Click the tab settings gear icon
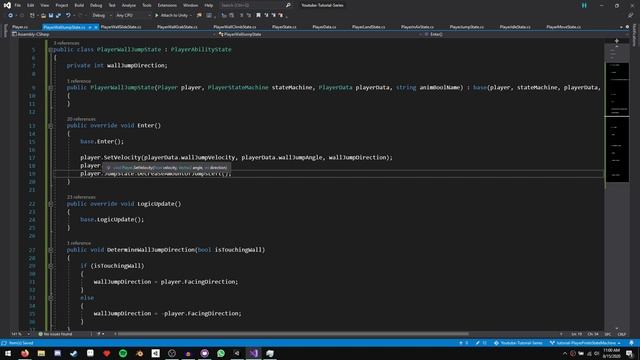This screenshot has width=640, height=360. tap(627, 27)
